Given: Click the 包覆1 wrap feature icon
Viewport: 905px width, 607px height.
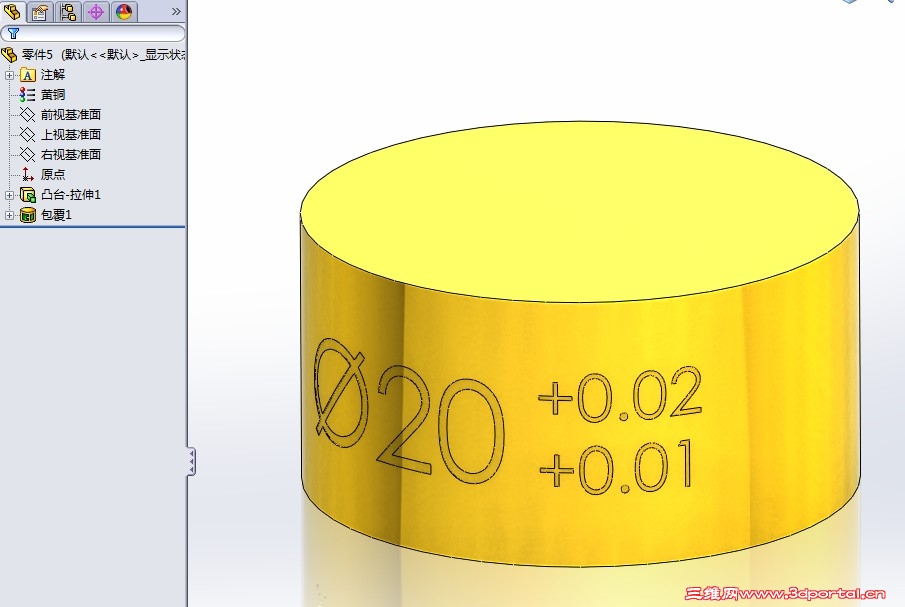Looking at the screenshot, I should (x=28, y=215).
